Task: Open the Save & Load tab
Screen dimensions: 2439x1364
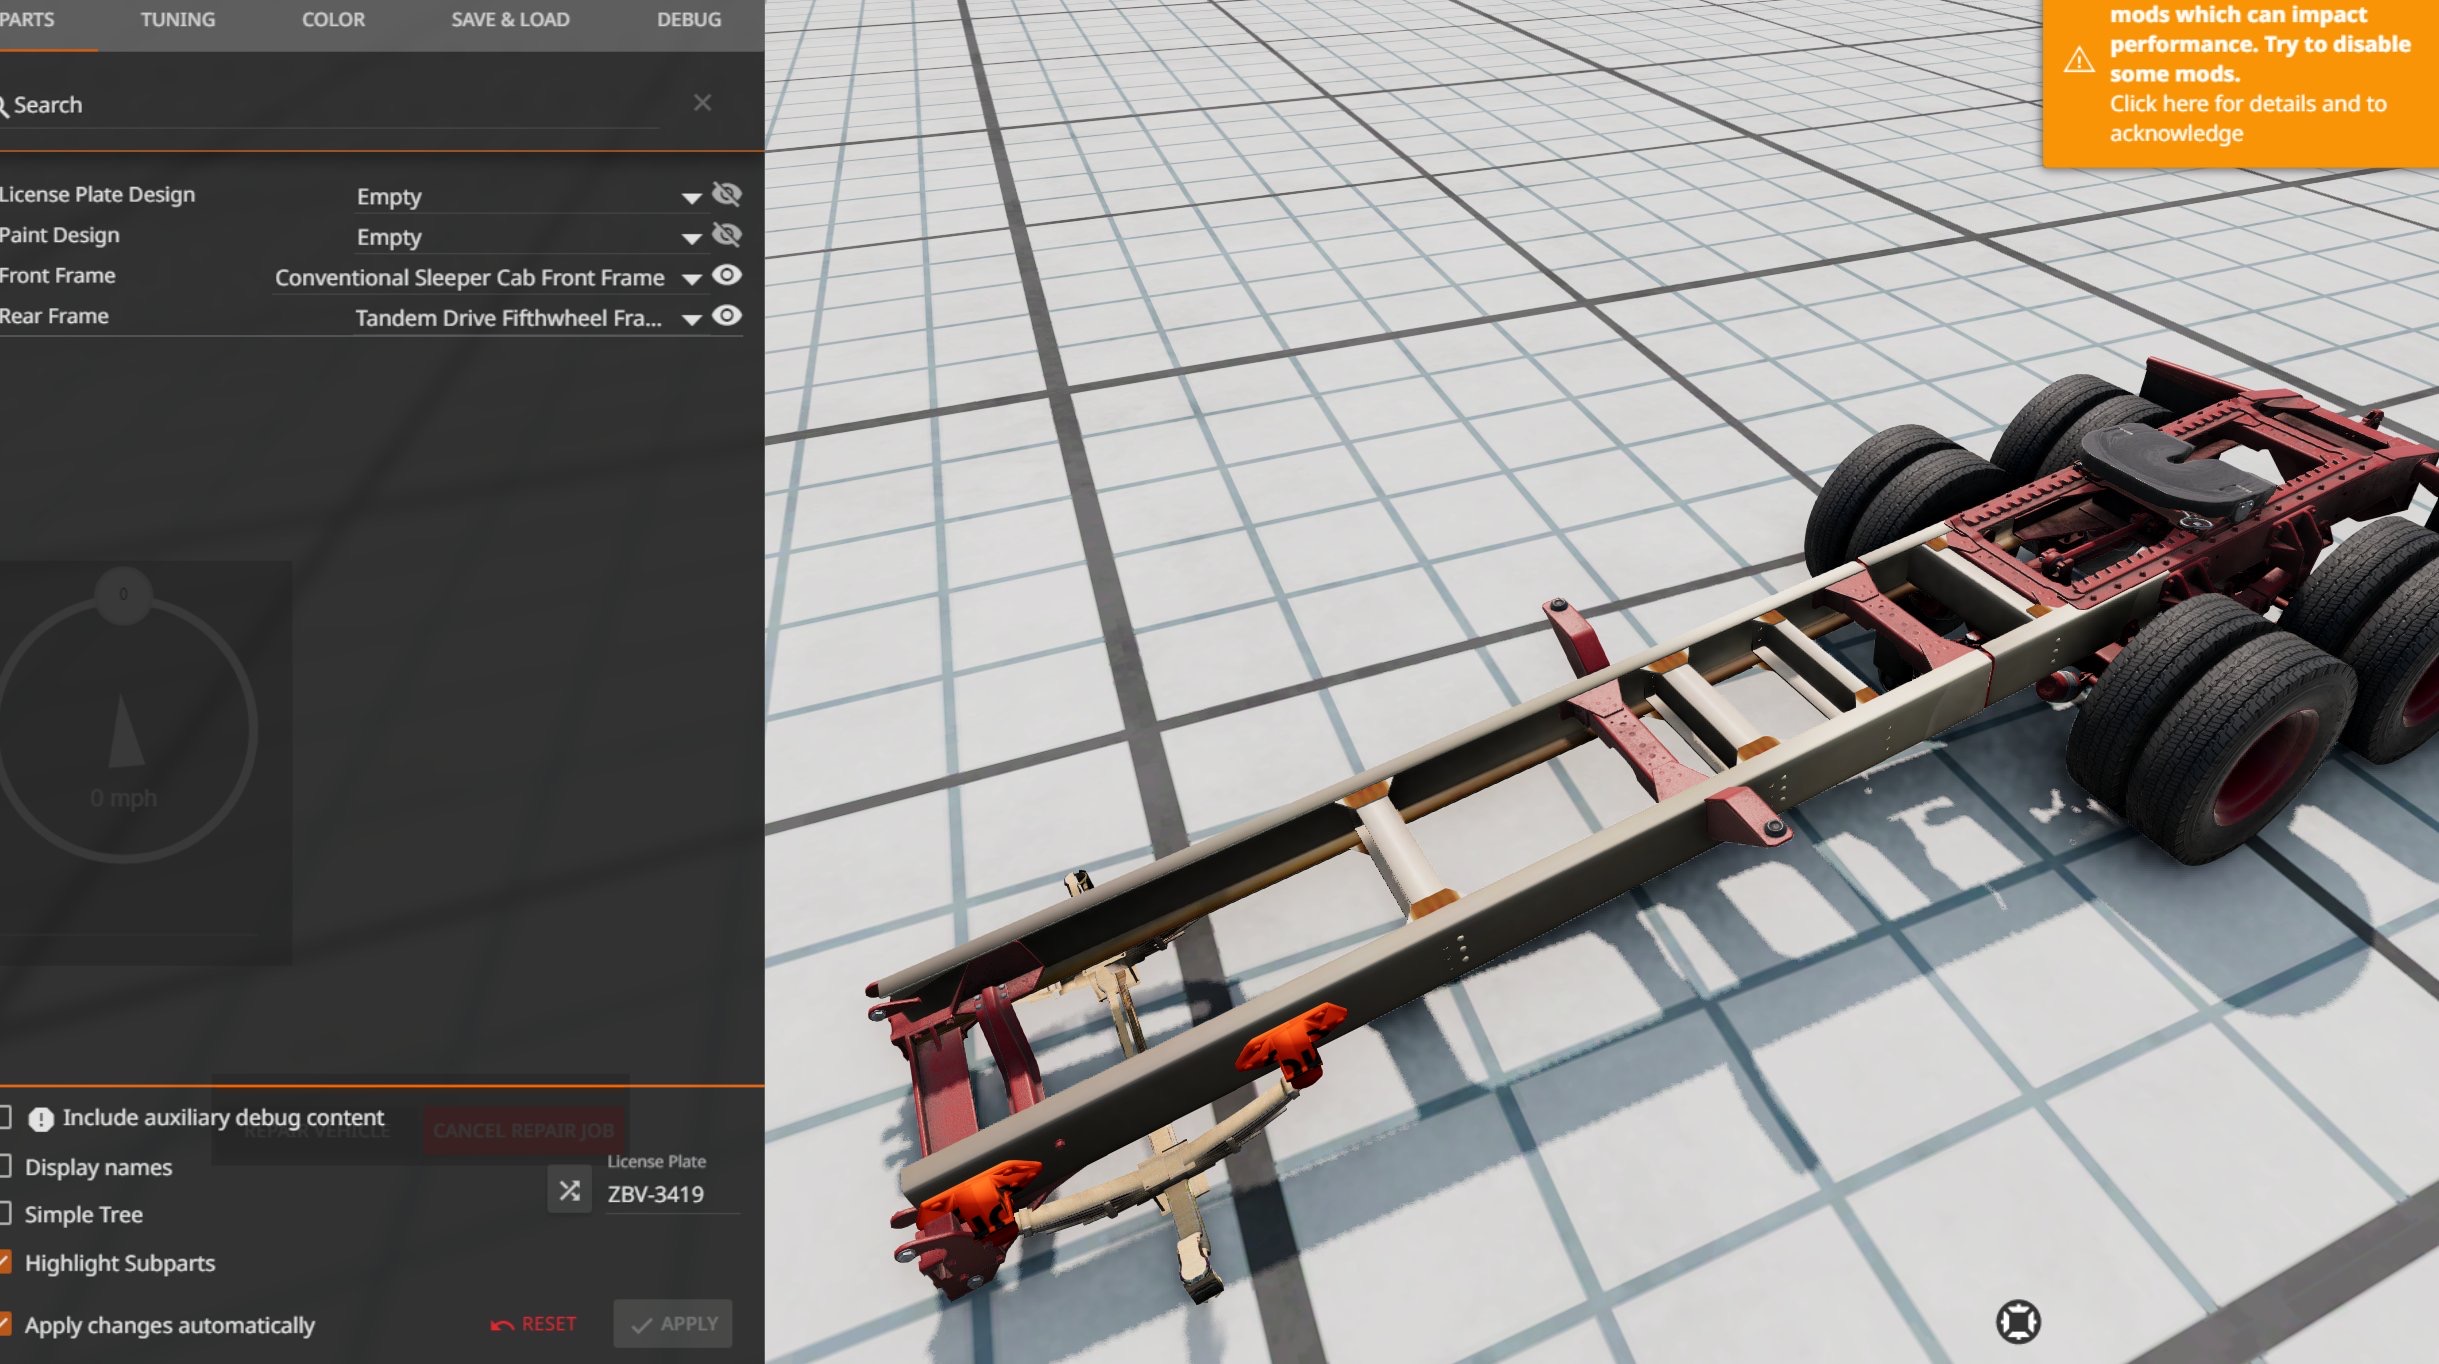Action: click(510, 20)
